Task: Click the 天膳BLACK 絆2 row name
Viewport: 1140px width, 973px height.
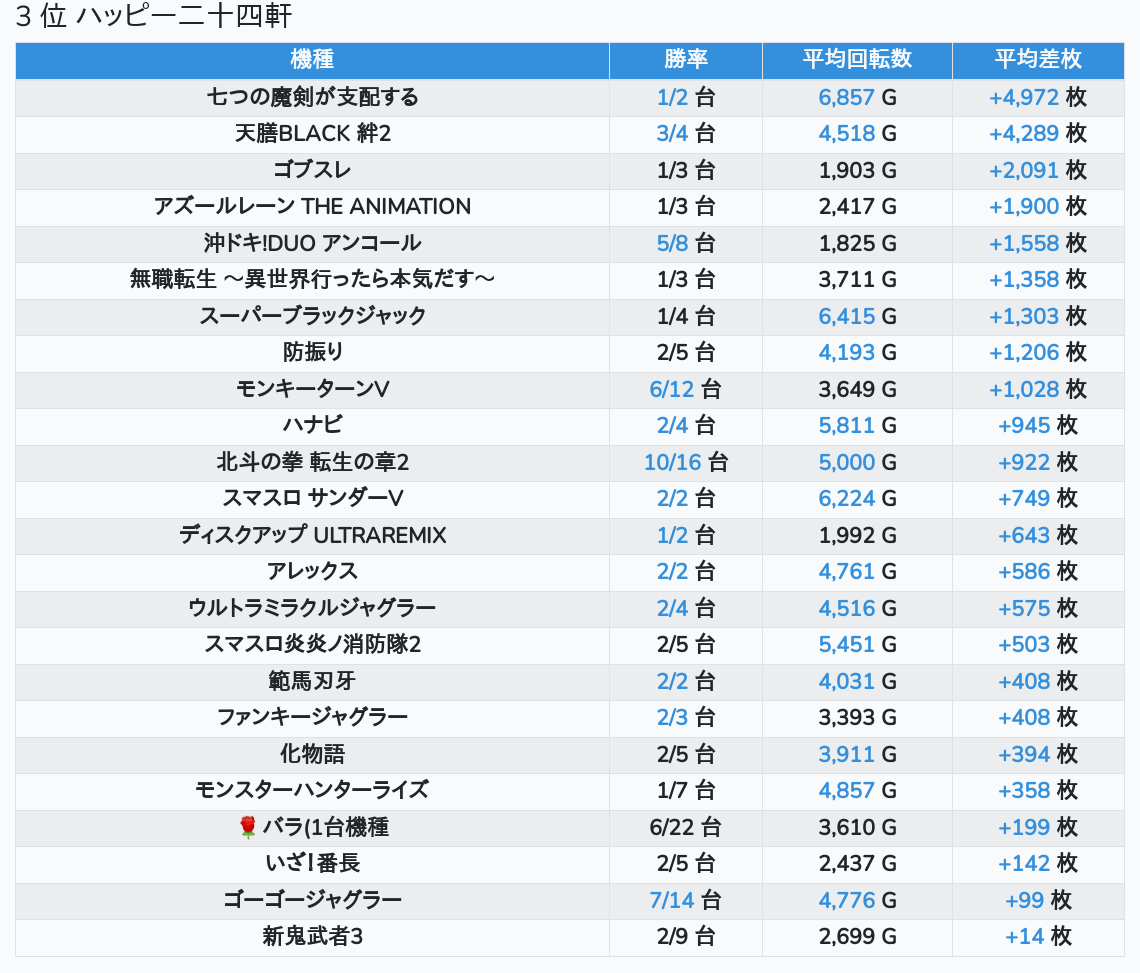Action: coord(312,134)
